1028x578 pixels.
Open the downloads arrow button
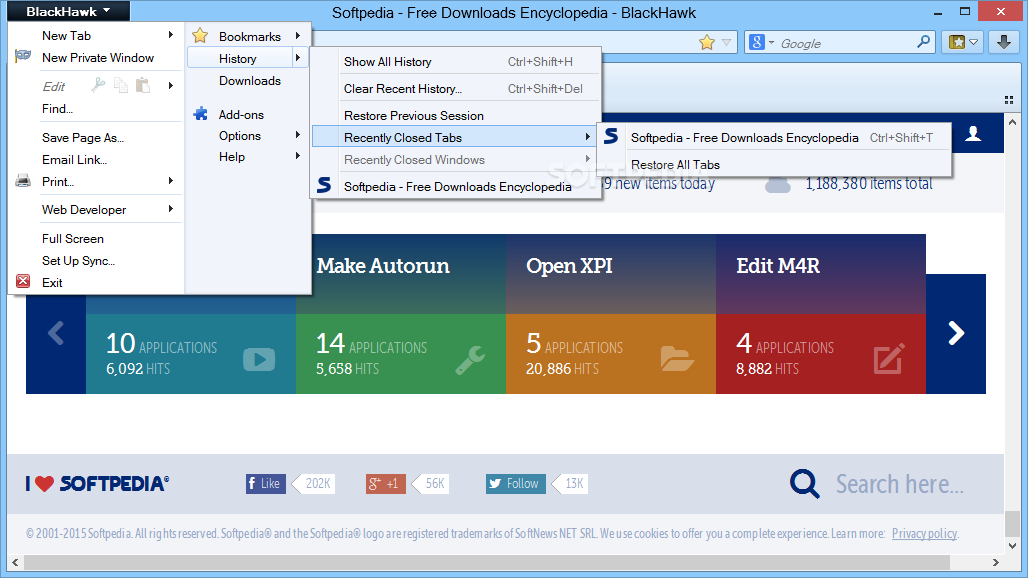pyautogui.click(x=1004, y=43)
